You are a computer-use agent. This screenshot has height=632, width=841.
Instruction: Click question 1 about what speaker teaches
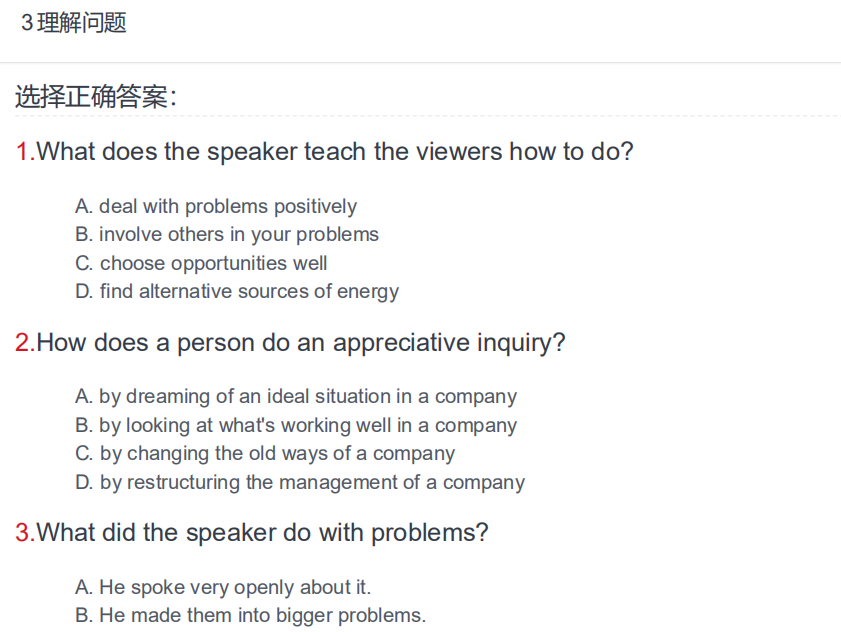point(324,152)
